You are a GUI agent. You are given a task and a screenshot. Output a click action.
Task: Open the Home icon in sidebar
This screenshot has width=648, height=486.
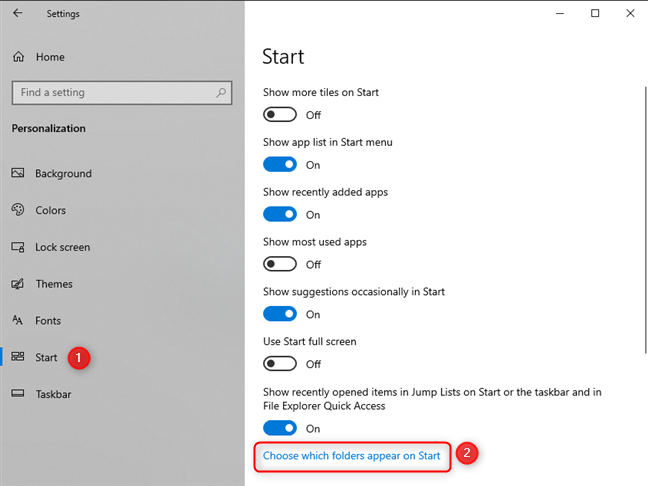[18, 57]
